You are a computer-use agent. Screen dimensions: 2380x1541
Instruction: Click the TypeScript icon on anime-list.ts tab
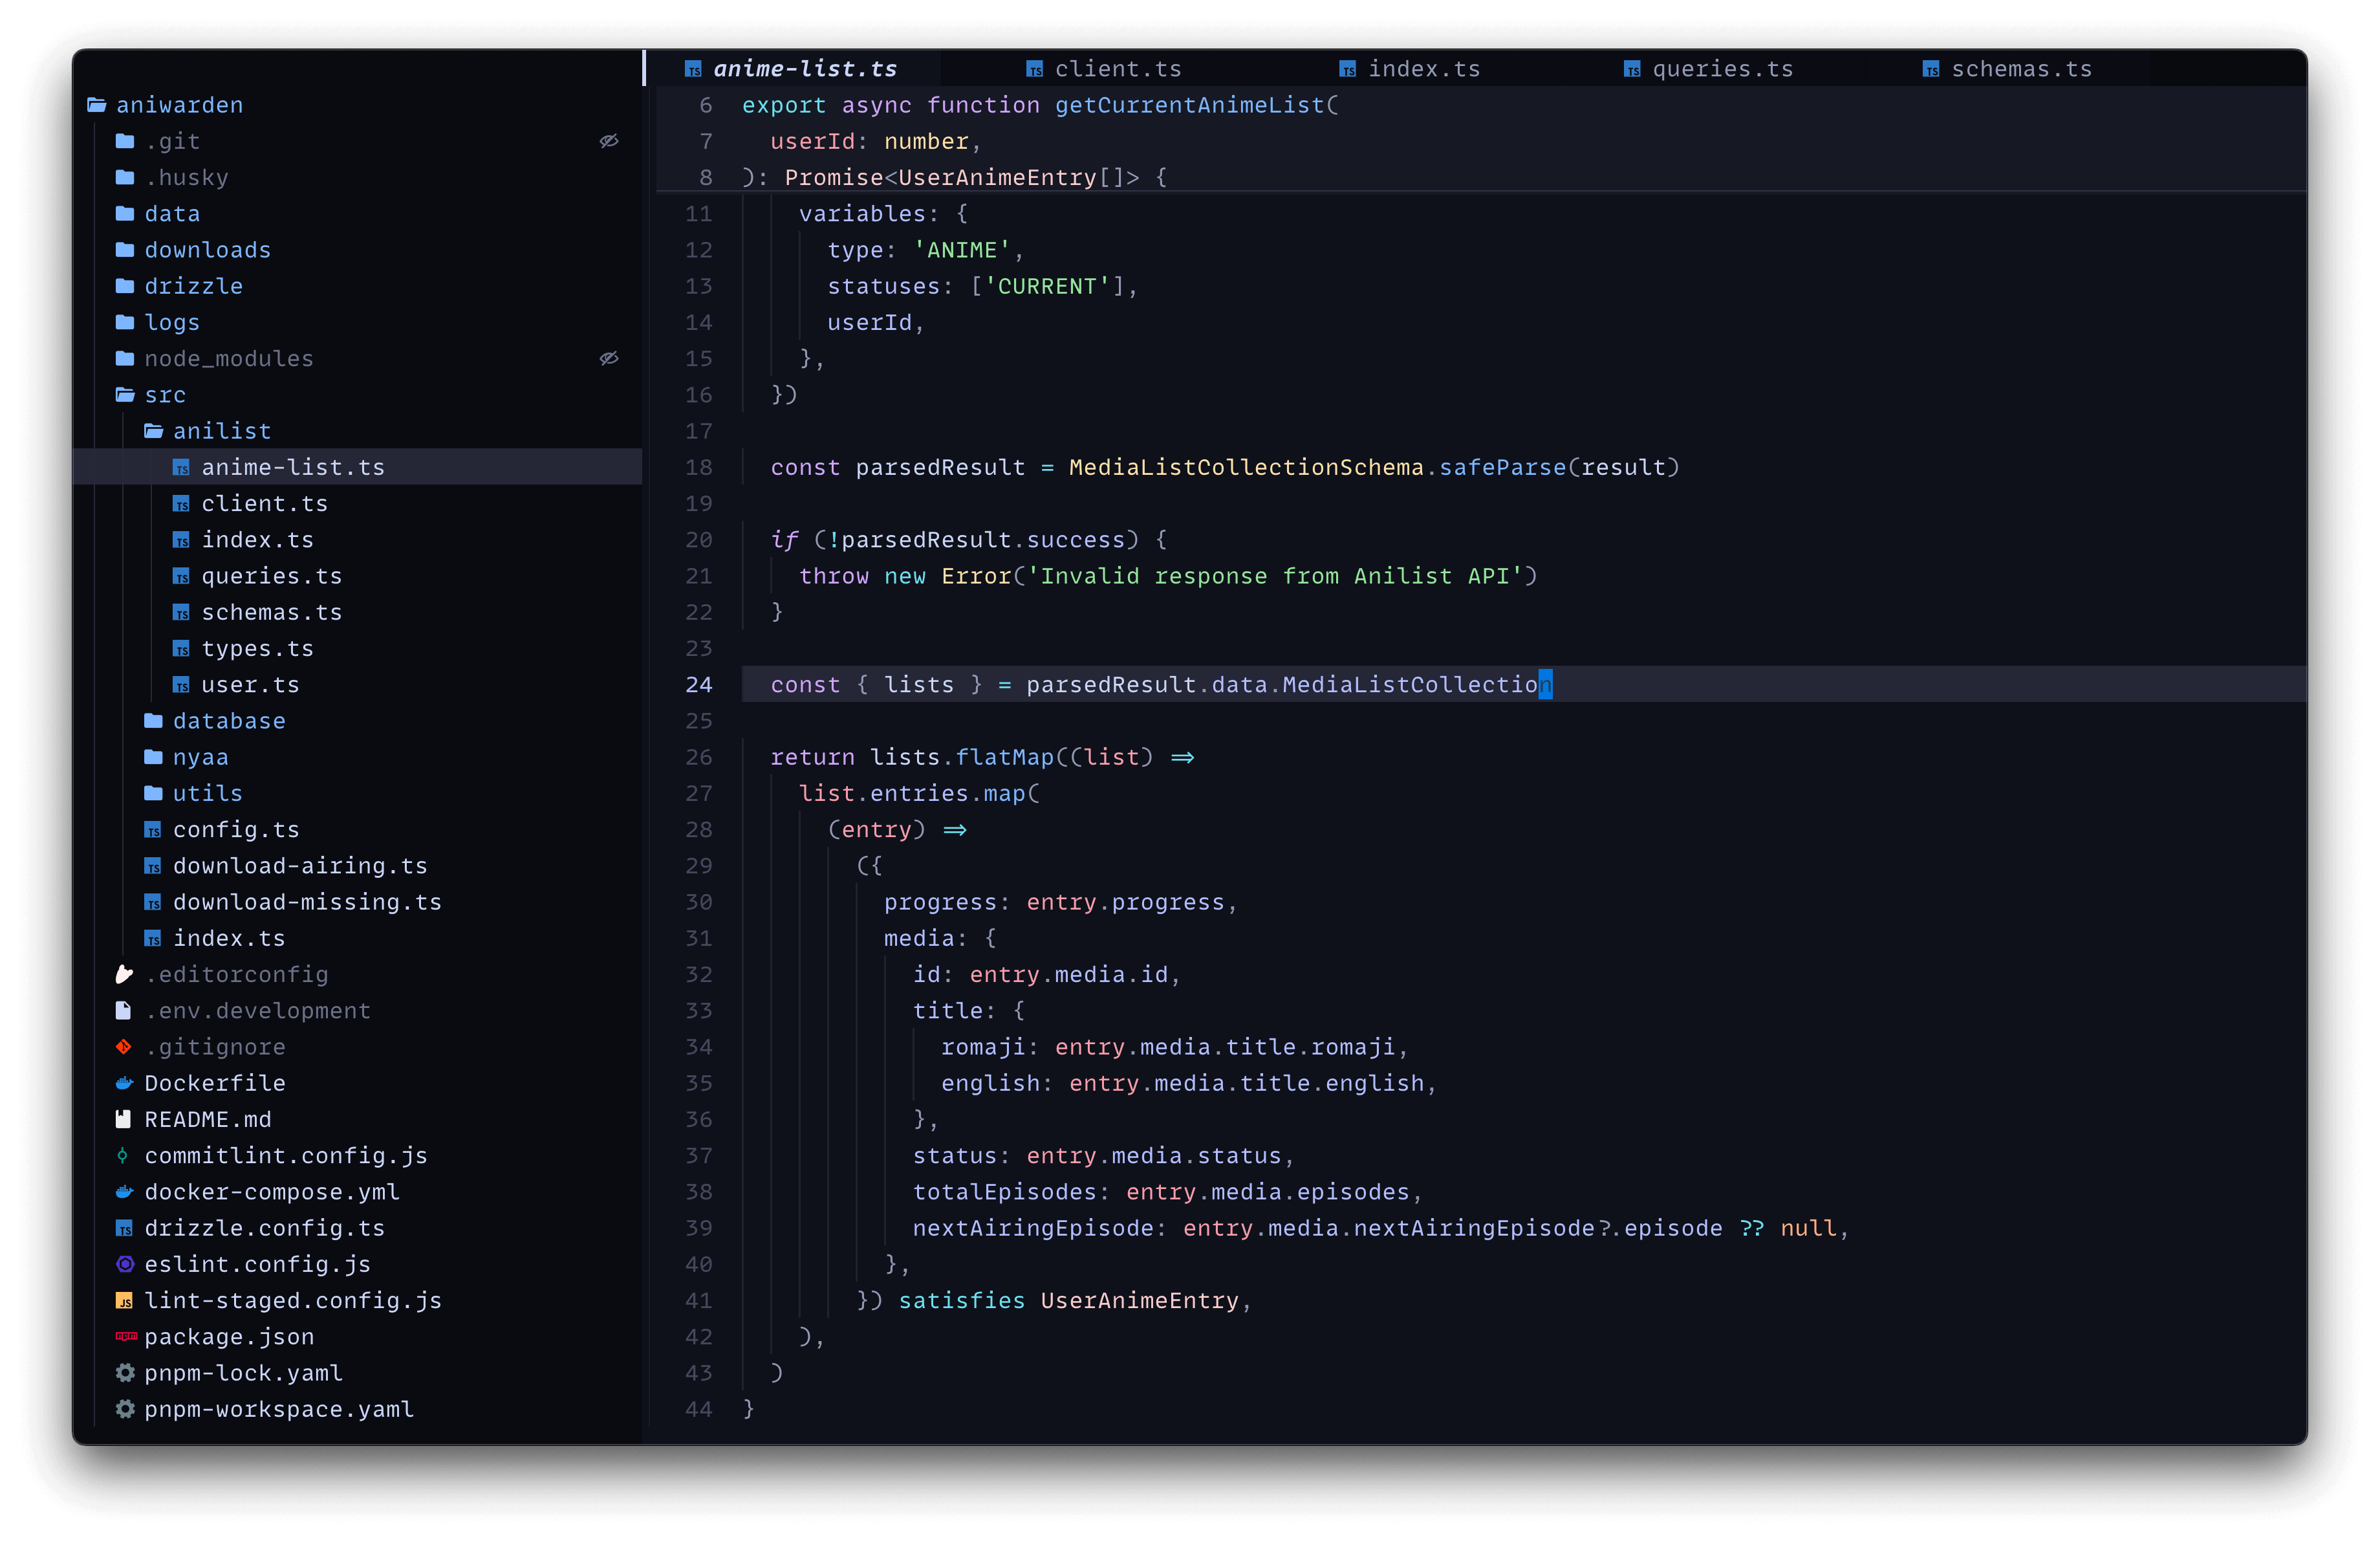click(x=692, y=69)
